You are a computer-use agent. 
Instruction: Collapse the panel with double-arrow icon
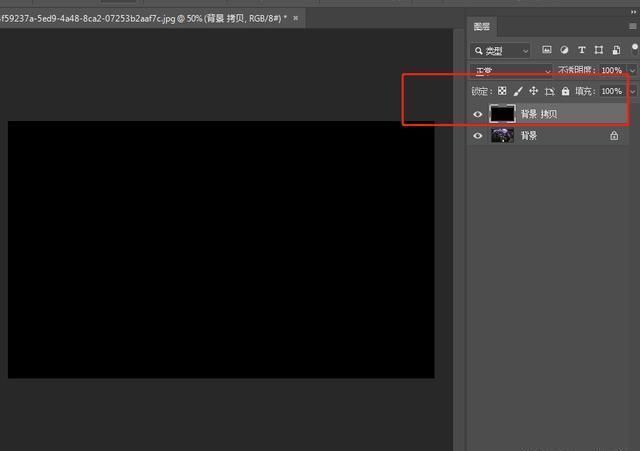tap(633, 12)
